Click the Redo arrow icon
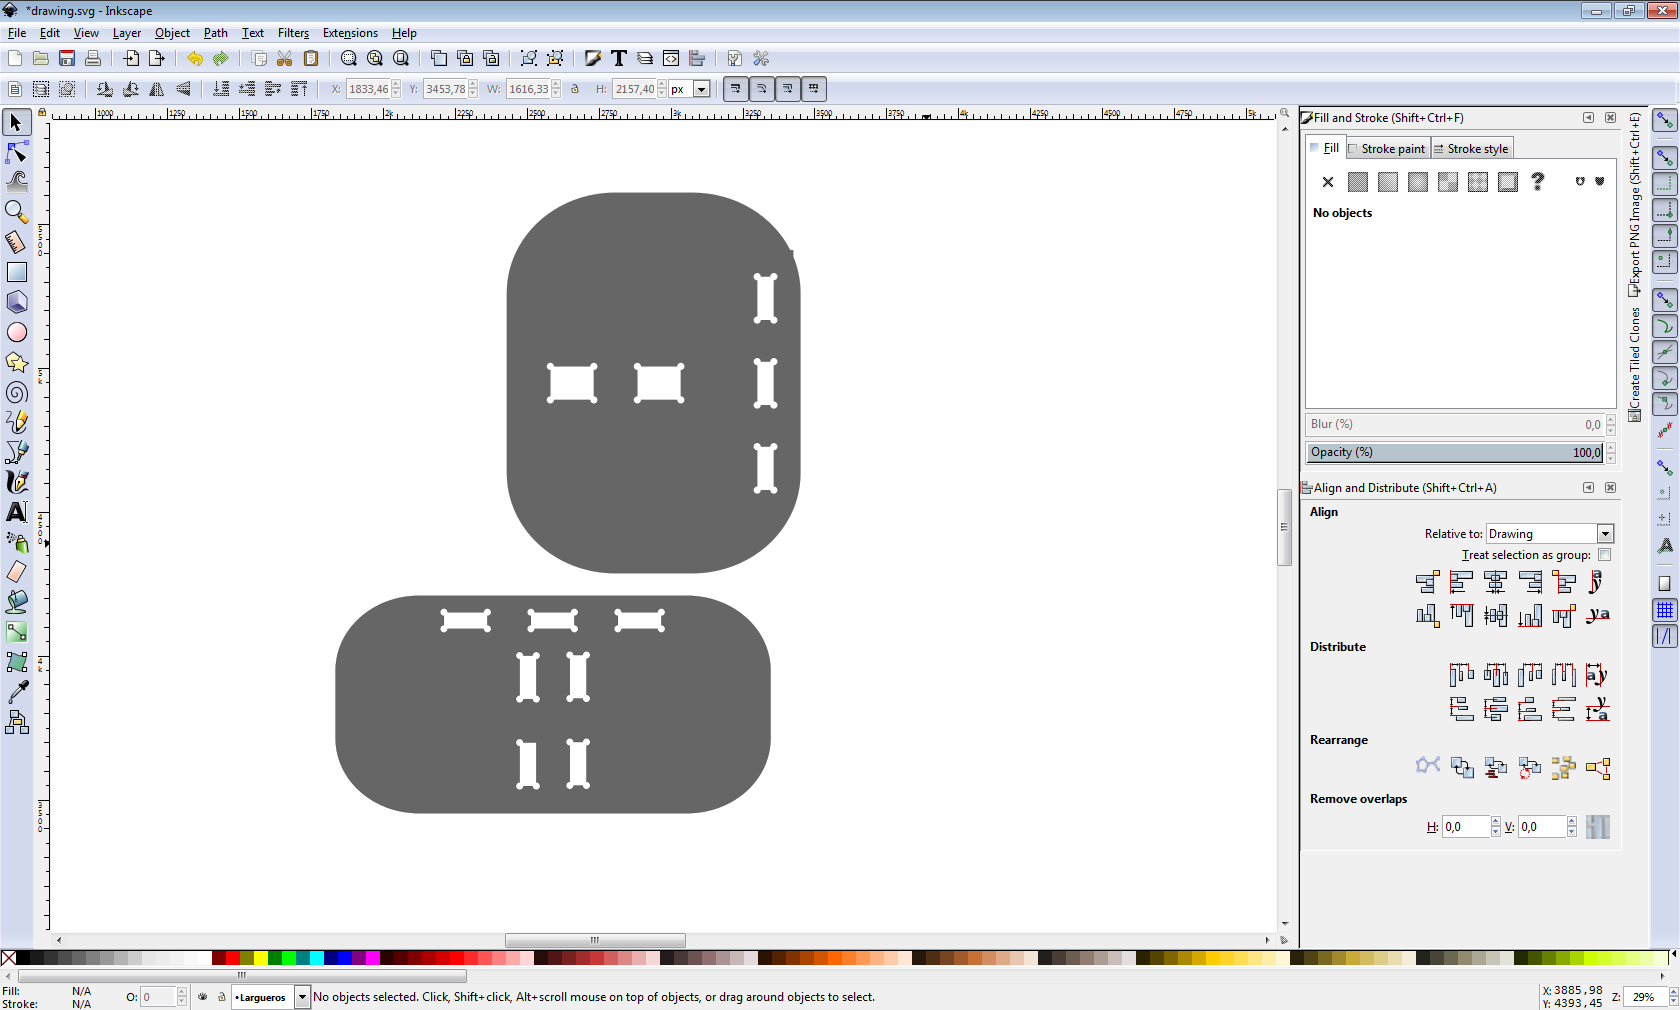 click(x=221, y=59)
